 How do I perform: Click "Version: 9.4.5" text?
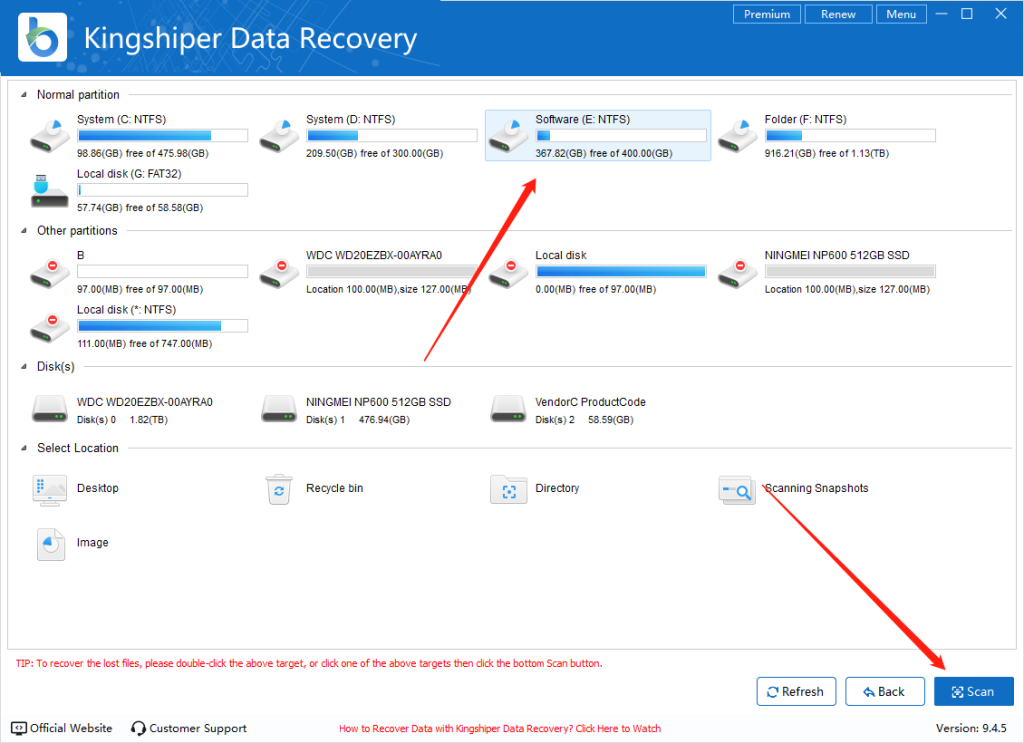pos(971,728)
